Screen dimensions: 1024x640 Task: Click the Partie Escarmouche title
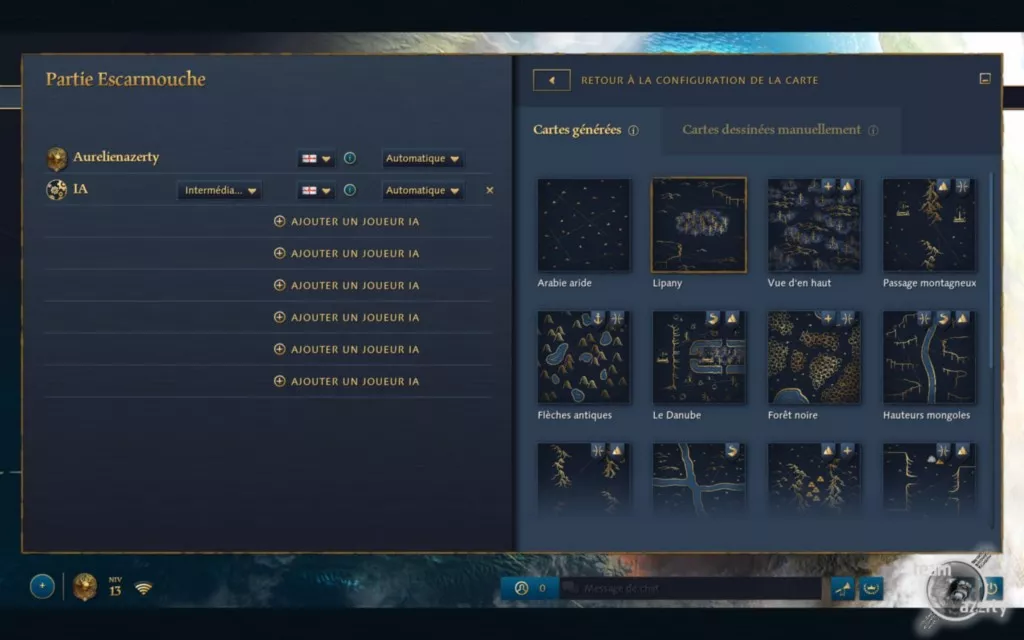click(x=125, y=79)
